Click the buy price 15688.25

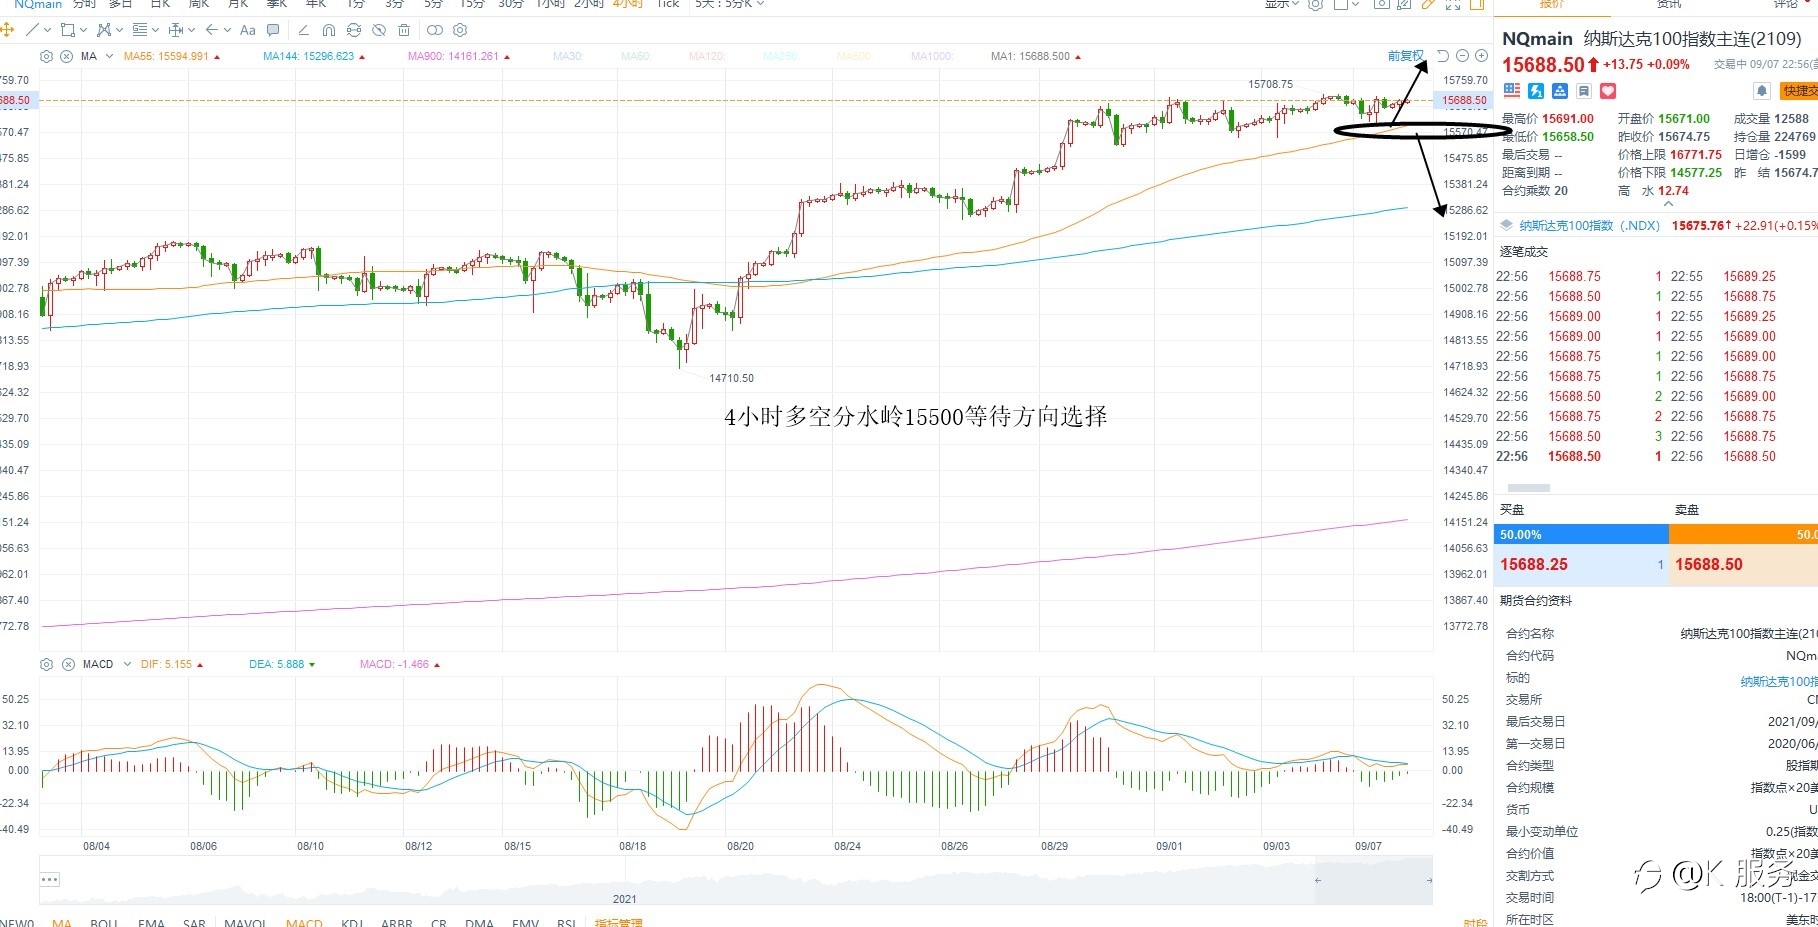coord(1534,565)
